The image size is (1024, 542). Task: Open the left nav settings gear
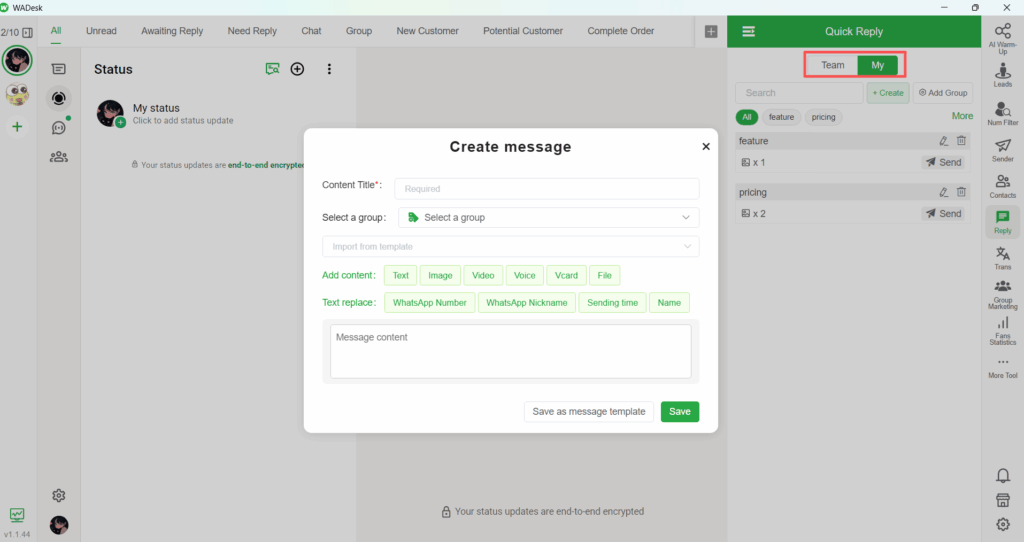point(59,496)
